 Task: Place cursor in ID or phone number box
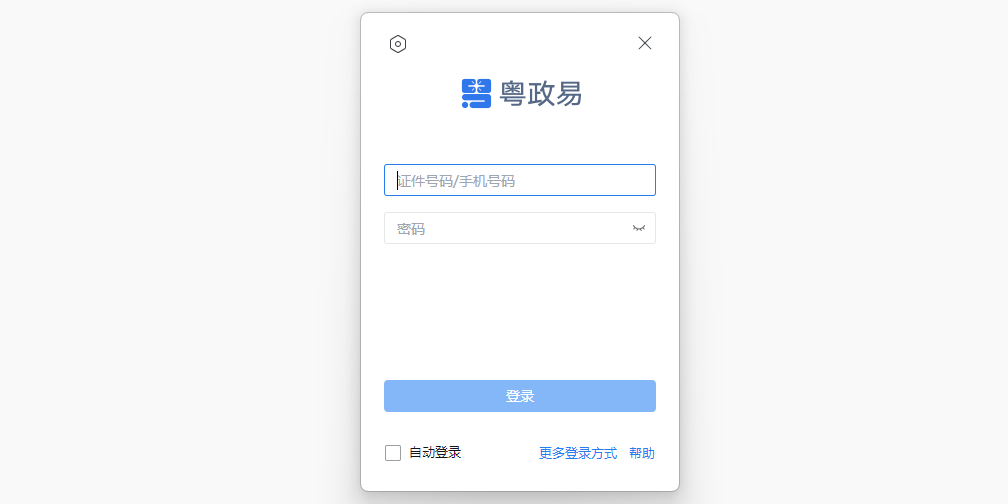point(520,180)
